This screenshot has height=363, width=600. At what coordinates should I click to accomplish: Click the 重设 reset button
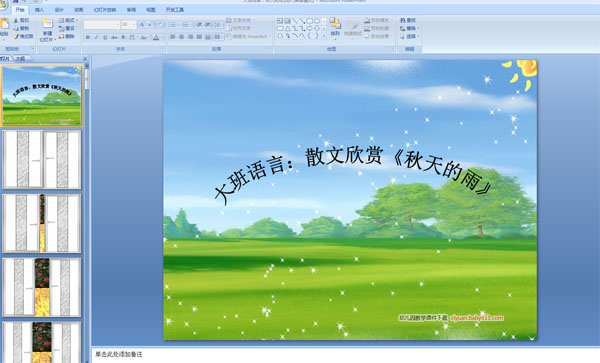click(67, 28)
